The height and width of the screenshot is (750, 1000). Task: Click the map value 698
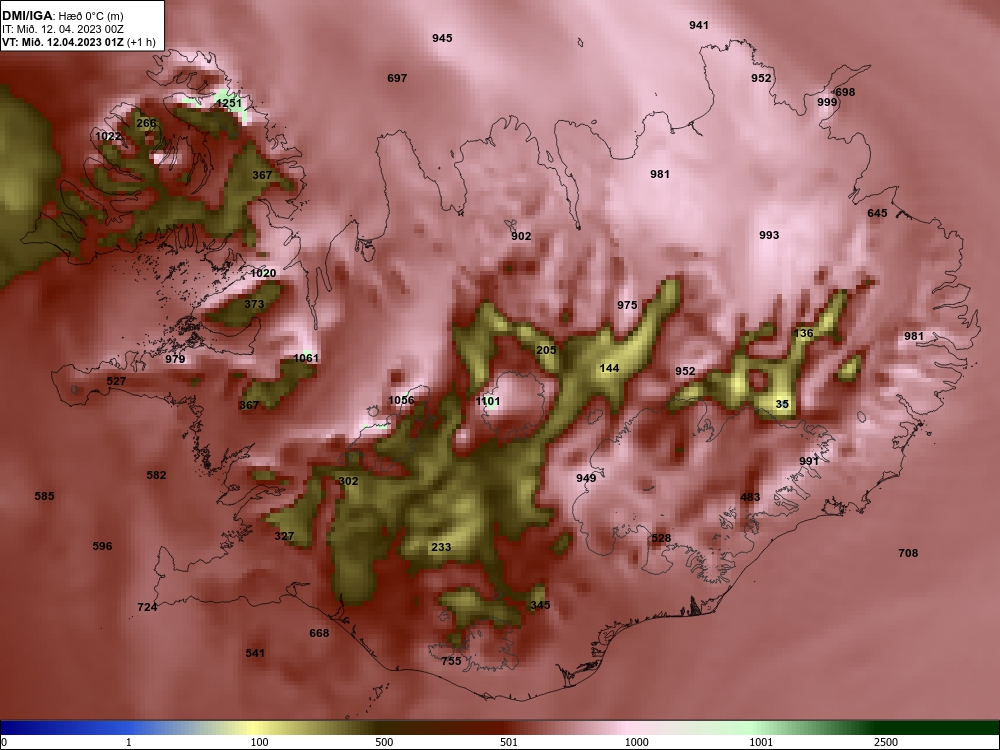point(845,92)
